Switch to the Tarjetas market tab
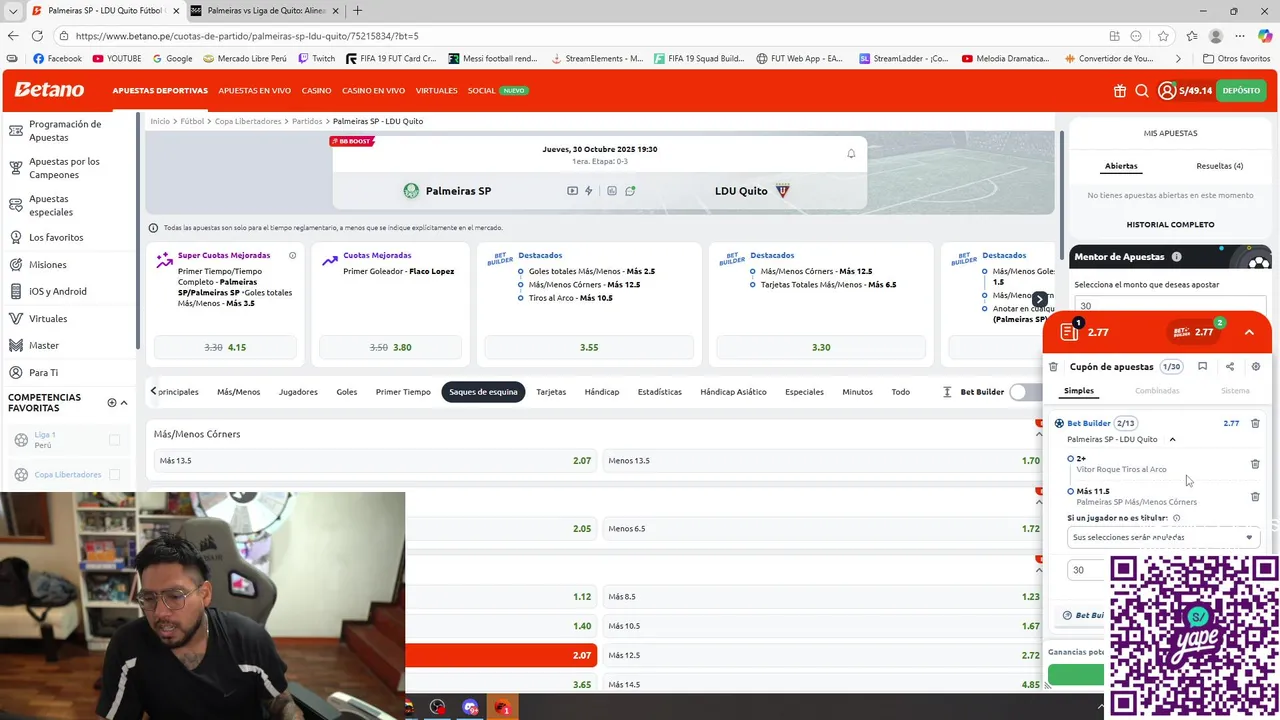This screenshot has height=720, width=1280. 551,392
